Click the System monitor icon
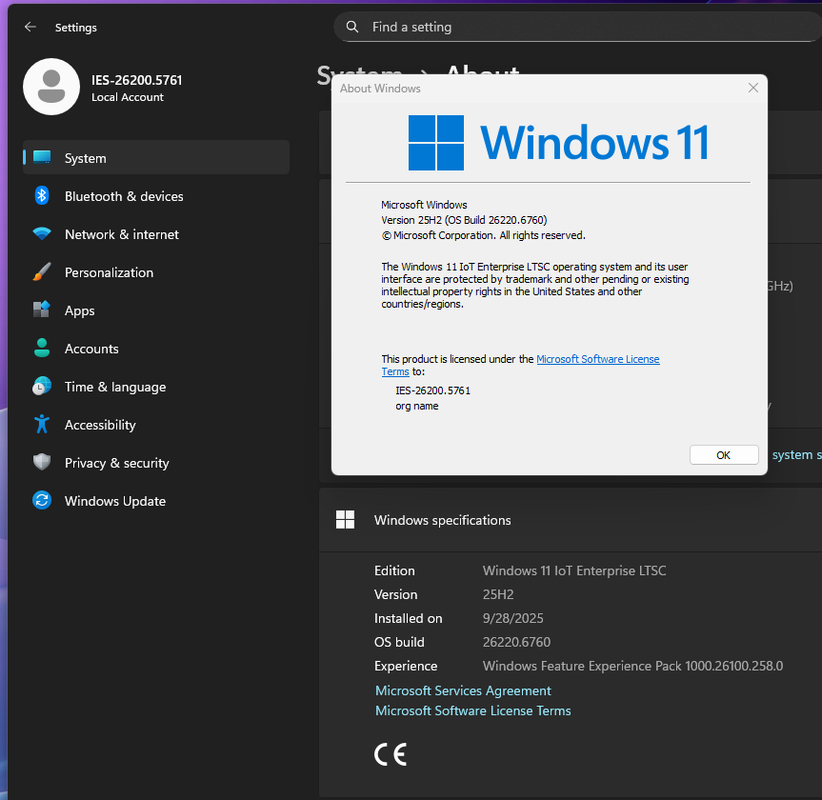The image size is (822, 800). coord(42,157)
